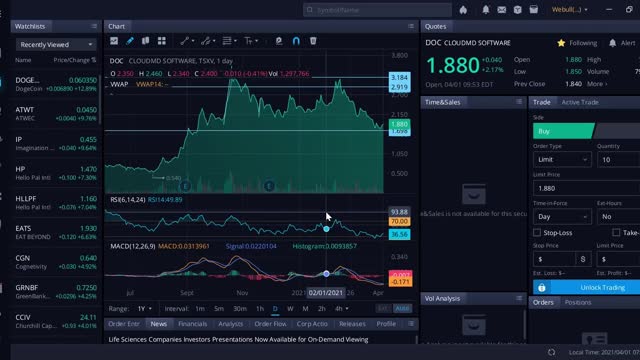Select the blue pencil drawing tool
Screen dimensions: 640x360
coord(130,41)
